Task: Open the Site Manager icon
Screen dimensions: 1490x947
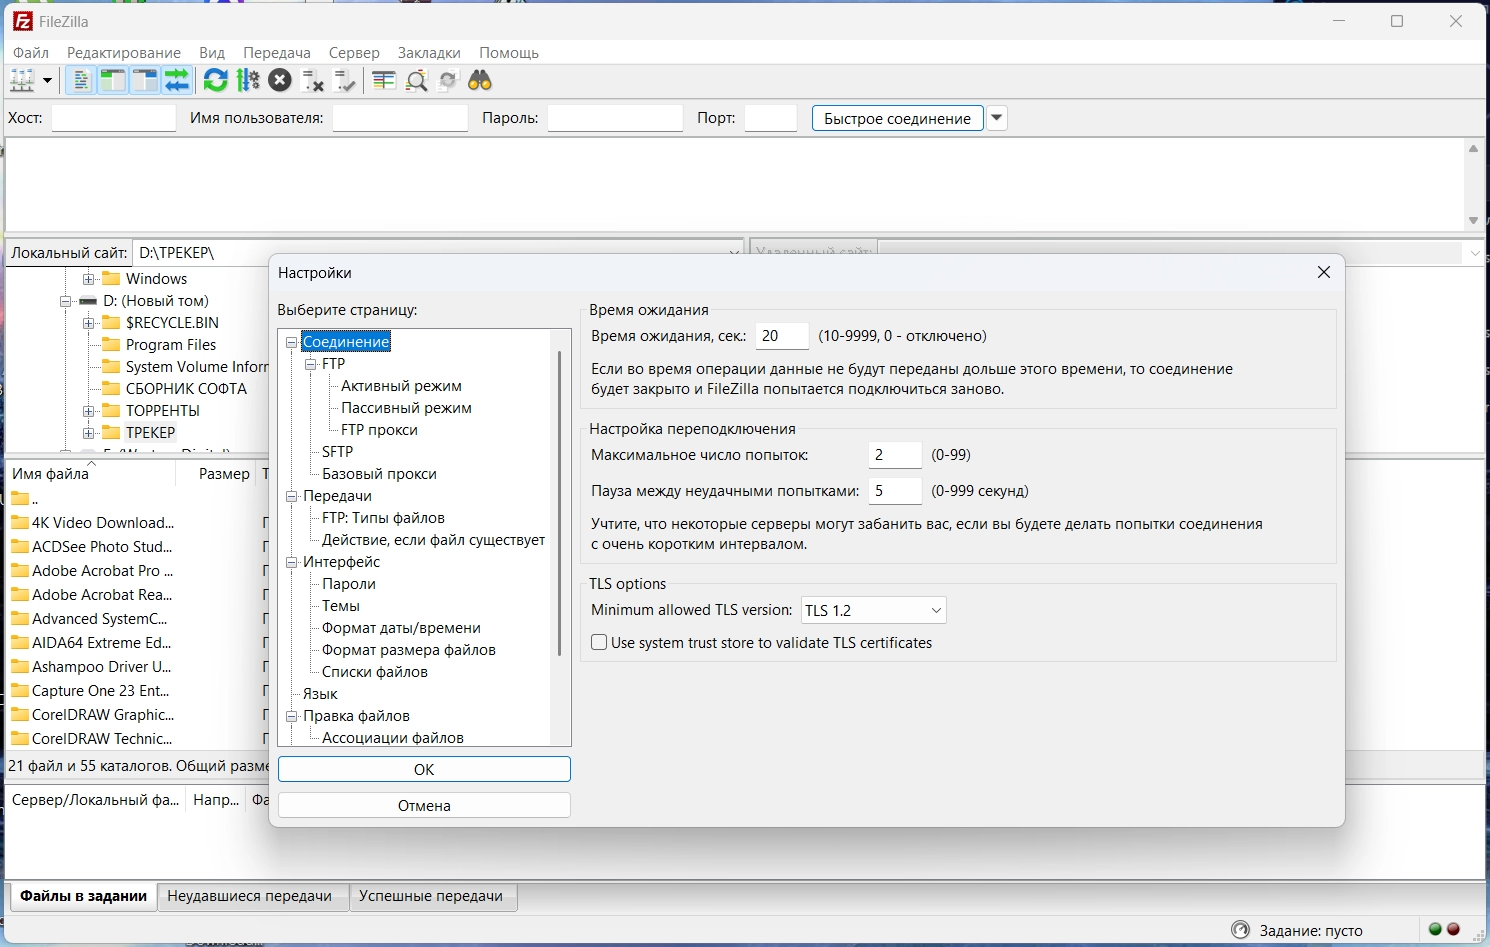Action: pyautogui.click(x=22, y=81)
